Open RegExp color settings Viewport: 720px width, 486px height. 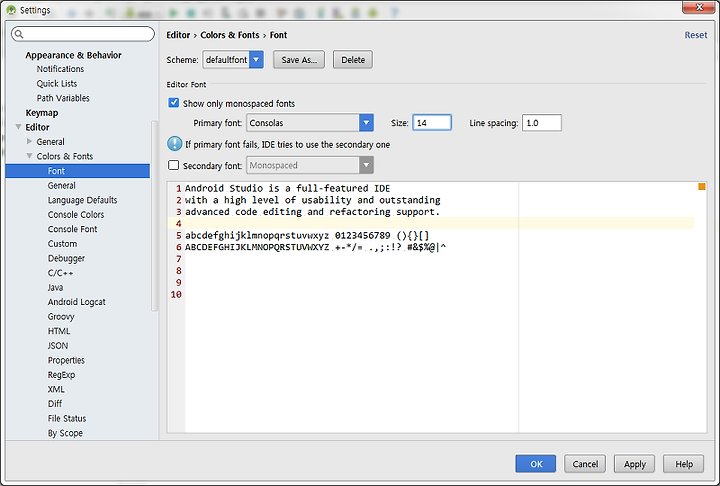tap(61, 375)
